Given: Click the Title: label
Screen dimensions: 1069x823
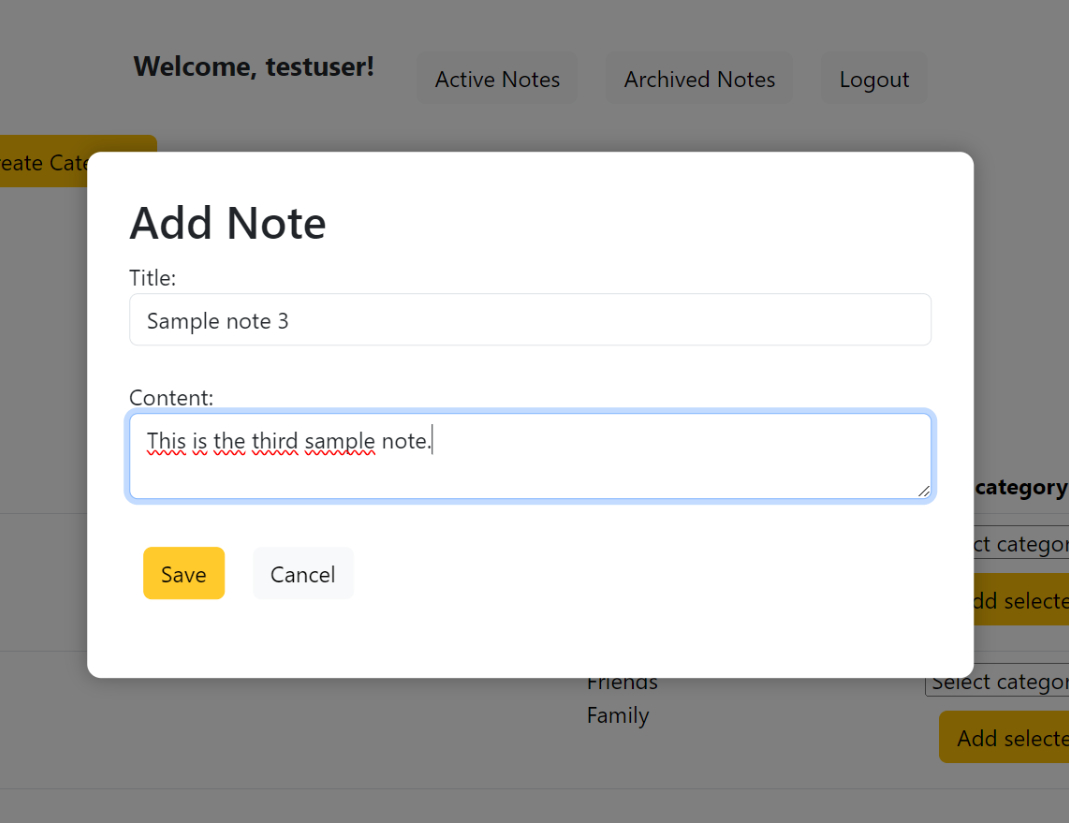Looking at the screenshot, I should pyautogui.click(x=152, y=278).
